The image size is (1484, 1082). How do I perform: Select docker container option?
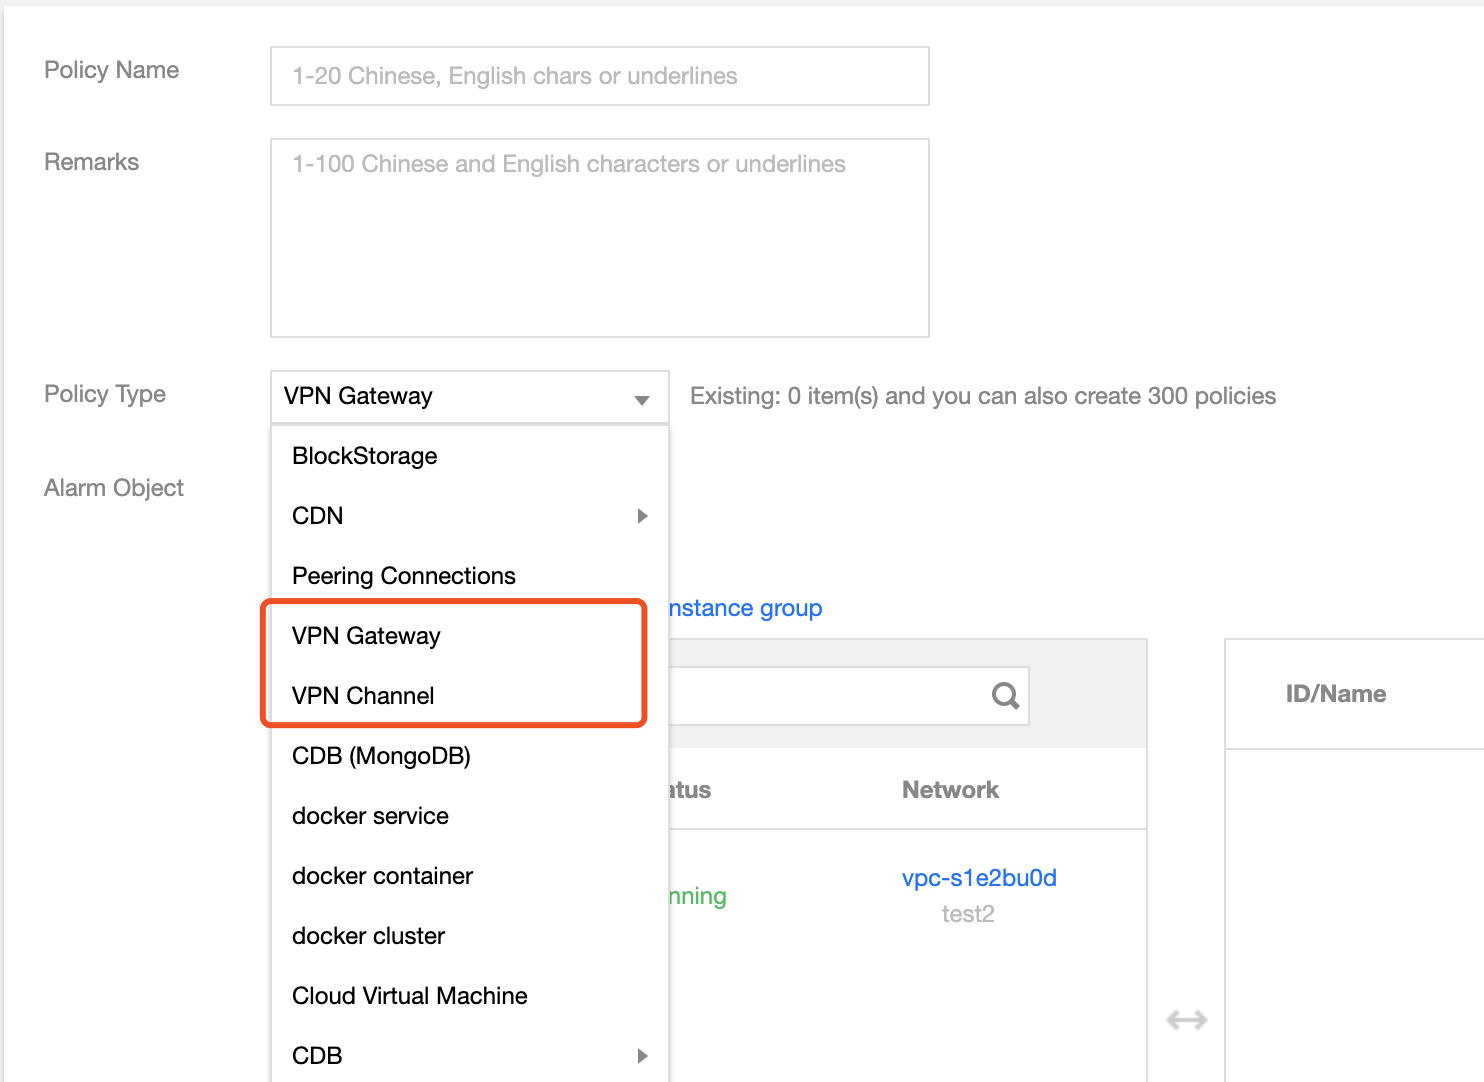pyautogui.click(x=382, y=876)
